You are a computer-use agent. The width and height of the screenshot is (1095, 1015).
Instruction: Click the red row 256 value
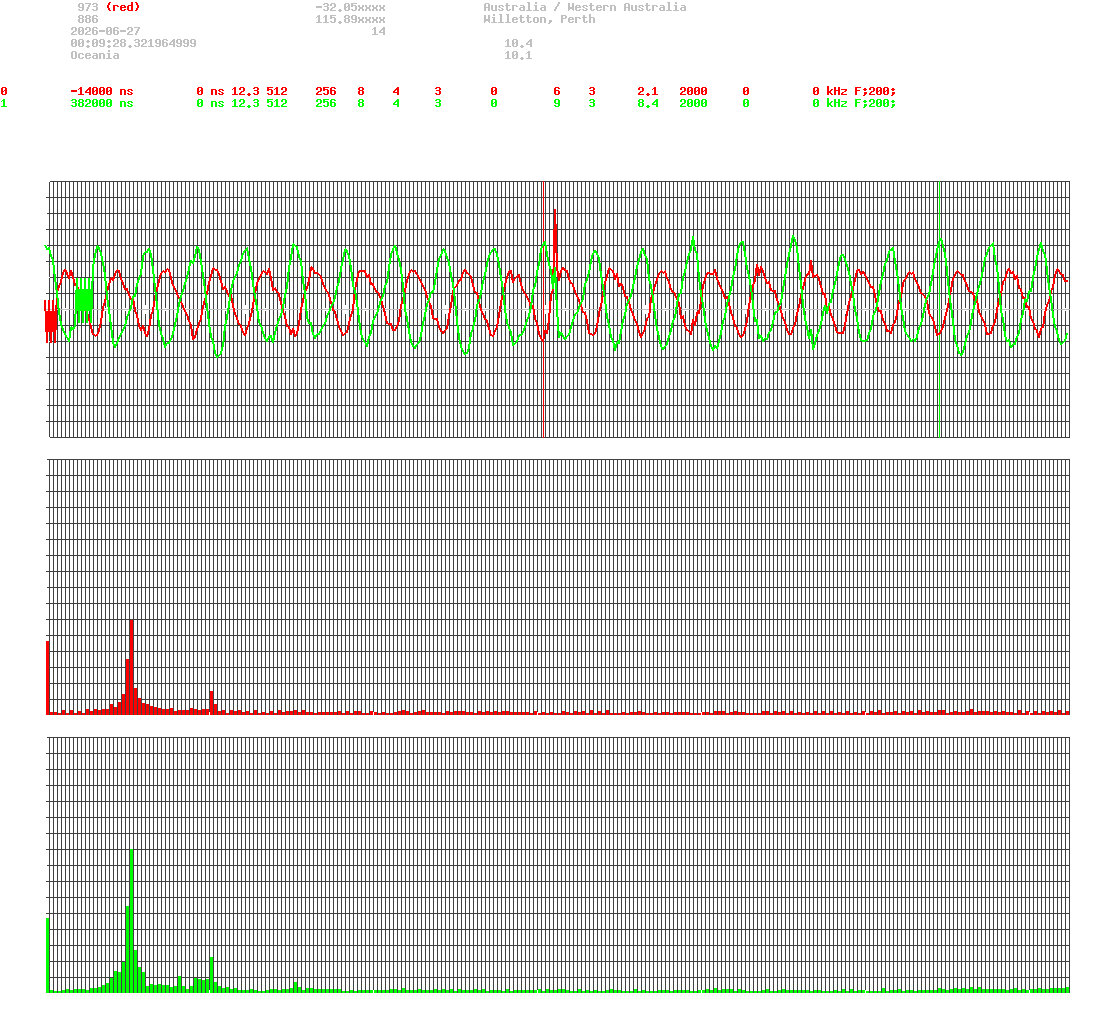(x=325, y=92)
